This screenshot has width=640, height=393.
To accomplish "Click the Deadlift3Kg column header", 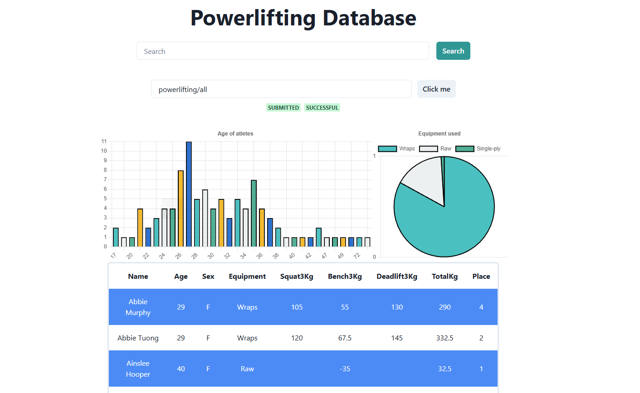I will (x=397, y=276).
